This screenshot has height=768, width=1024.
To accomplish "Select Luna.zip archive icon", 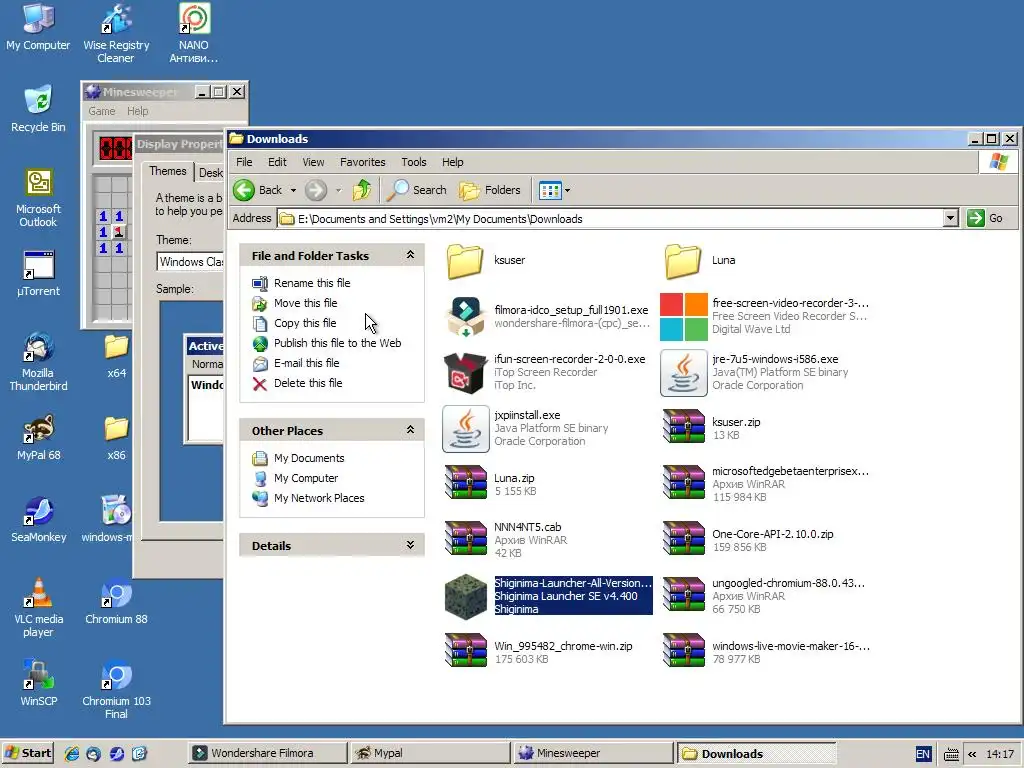I will 466,483.
